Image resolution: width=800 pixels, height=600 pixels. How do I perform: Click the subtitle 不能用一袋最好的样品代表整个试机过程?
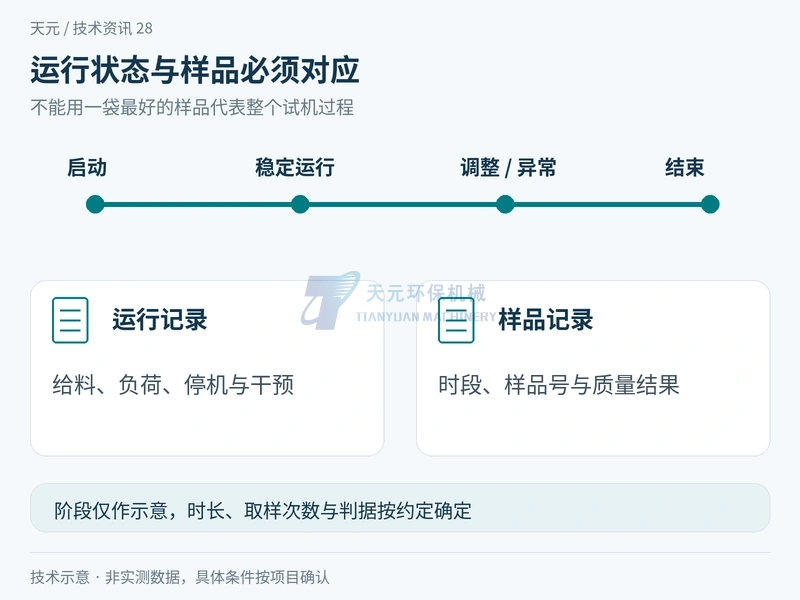(192, 107)
